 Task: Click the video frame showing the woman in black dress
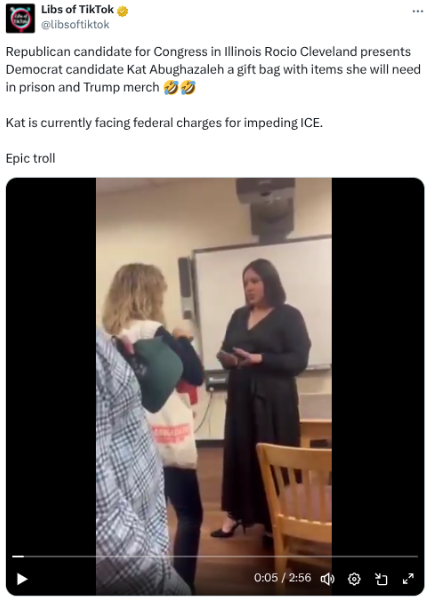(x=214, y=386)
